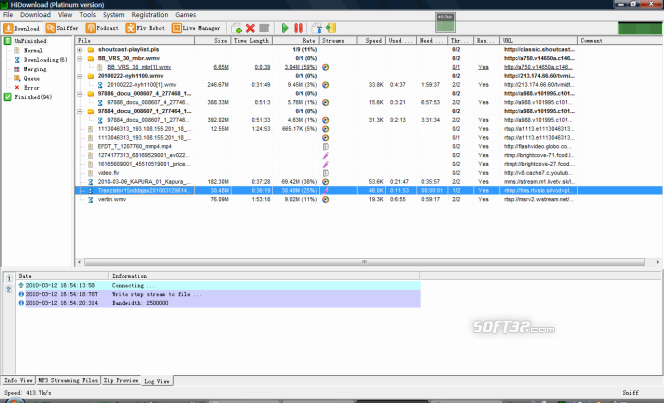Click the right scroll arrow of file list
Image resolution: width=664 pixels, height=403 pixels.
pyautogui.click(x=657, y=262)
